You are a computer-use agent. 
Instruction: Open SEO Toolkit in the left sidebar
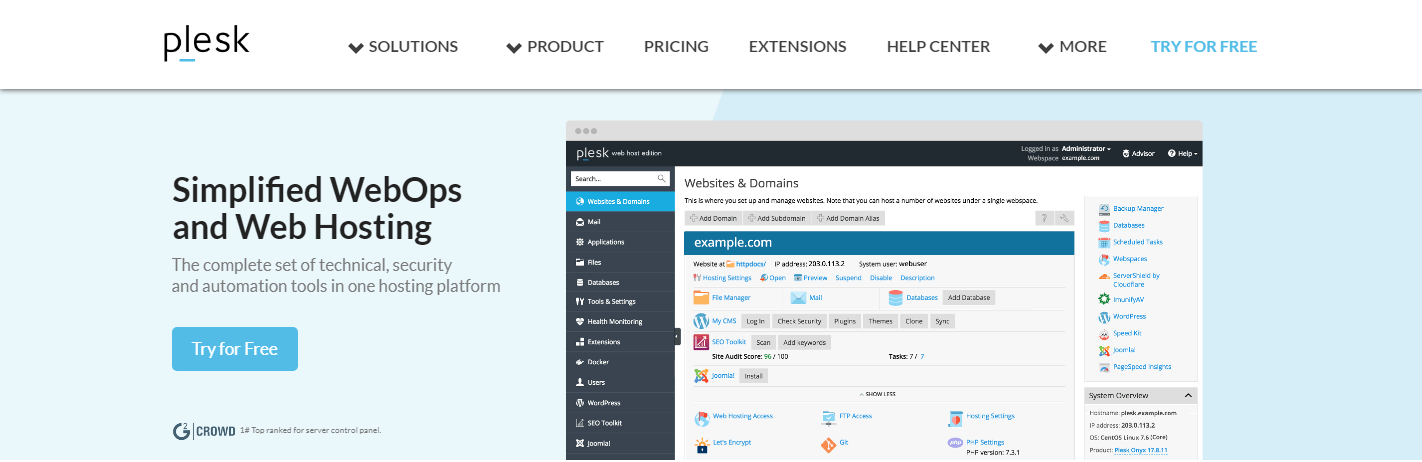(x=620, y=422)
